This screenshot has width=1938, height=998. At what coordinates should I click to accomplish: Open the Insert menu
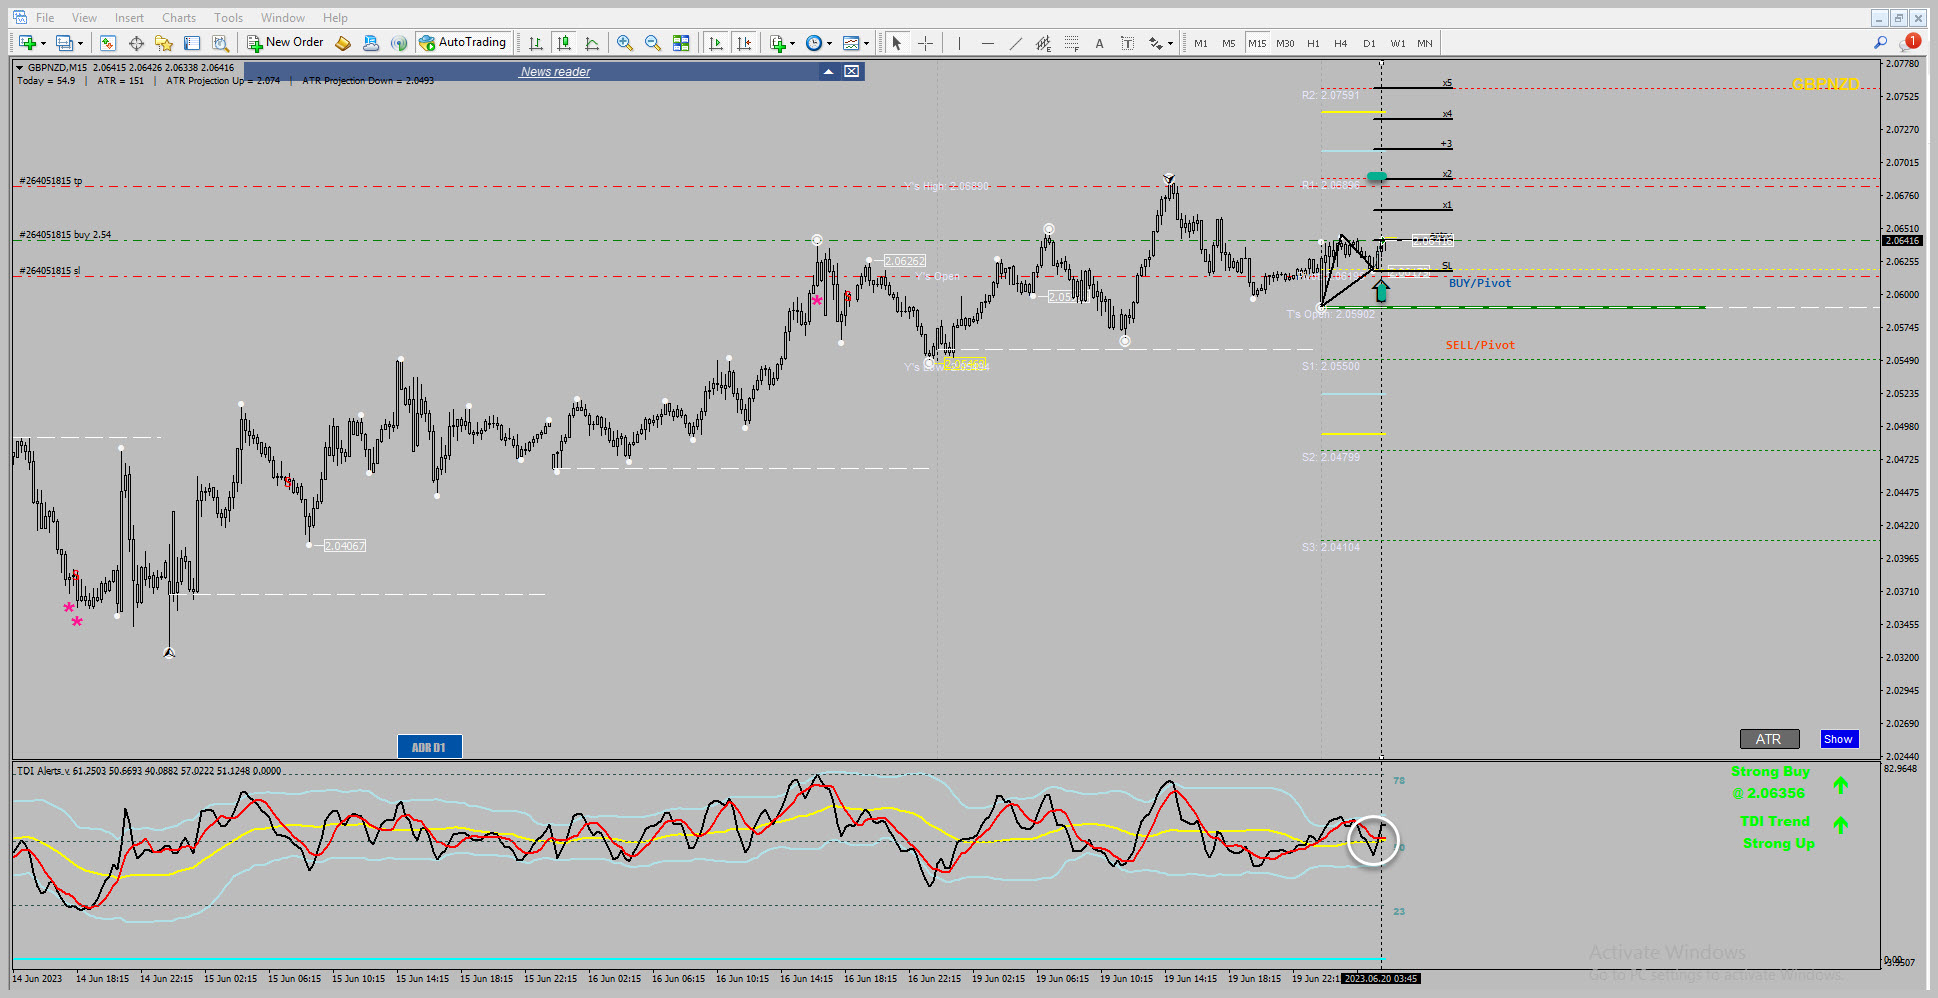(x=129, y=18)
